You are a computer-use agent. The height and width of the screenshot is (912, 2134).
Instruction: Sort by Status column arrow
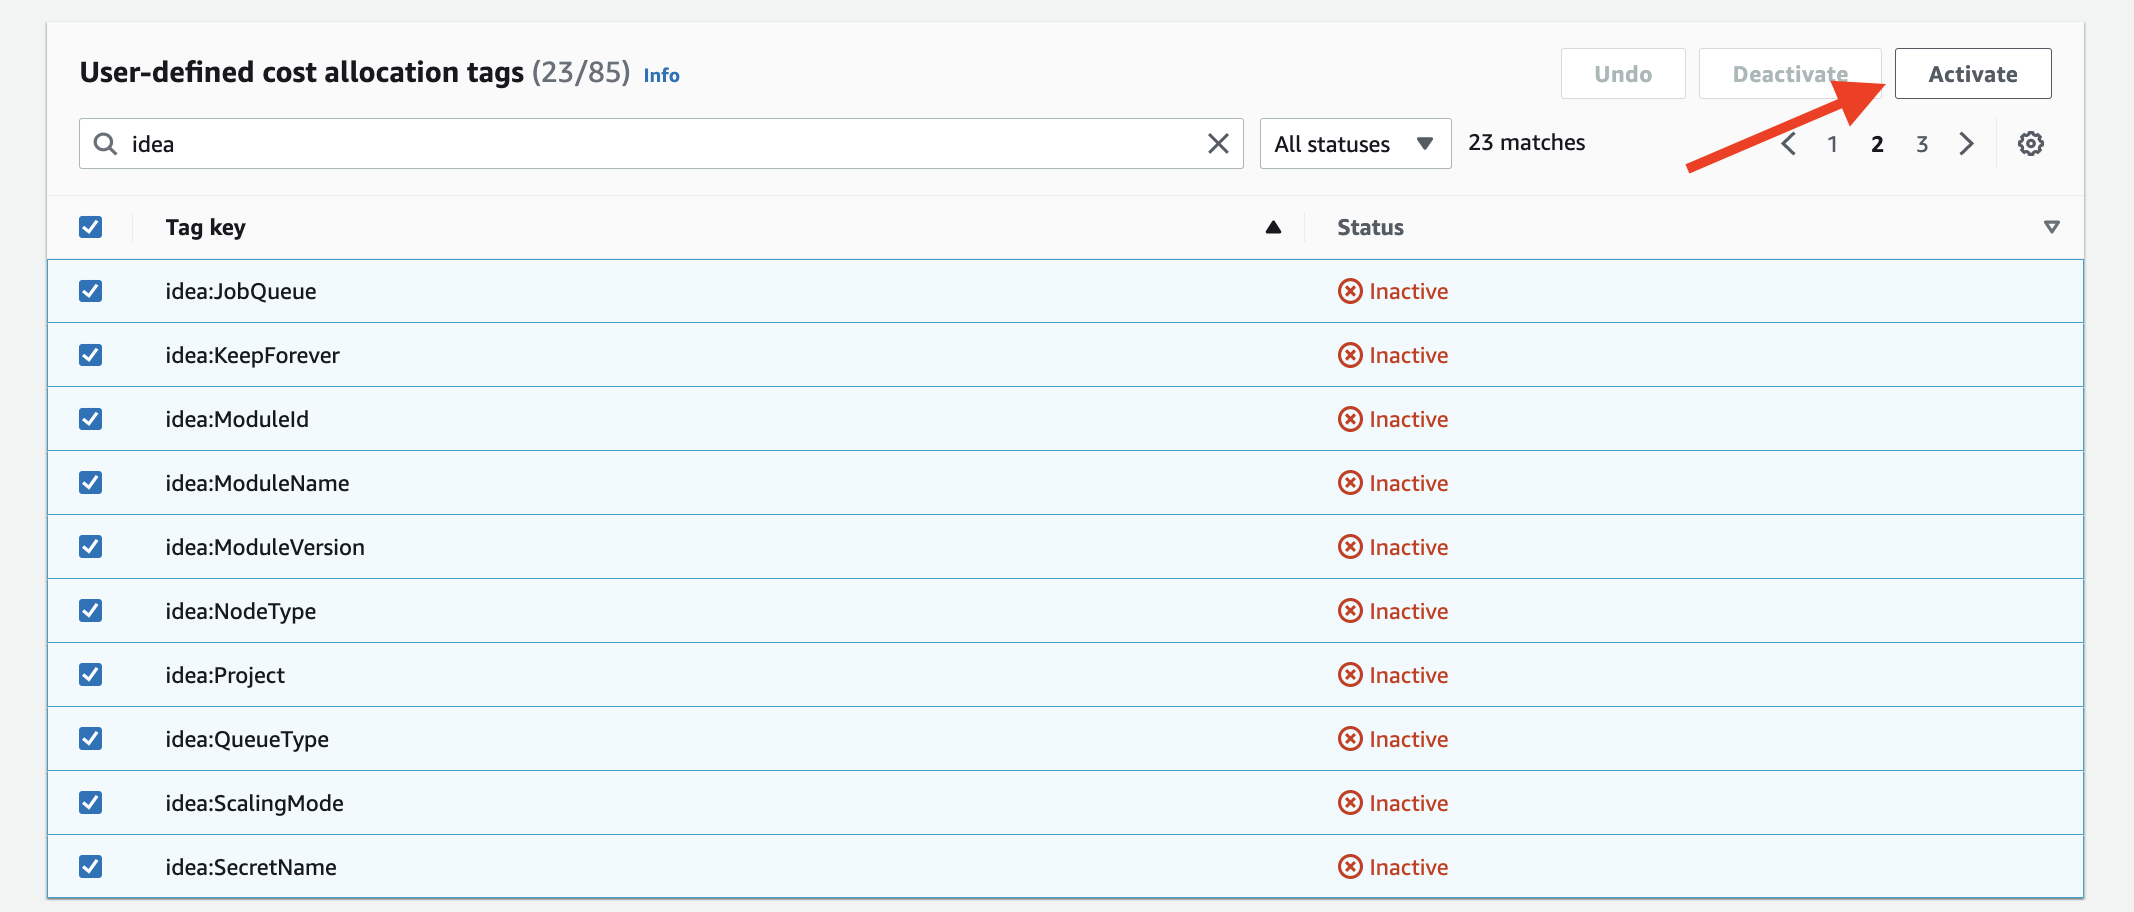coord(2051,227)
